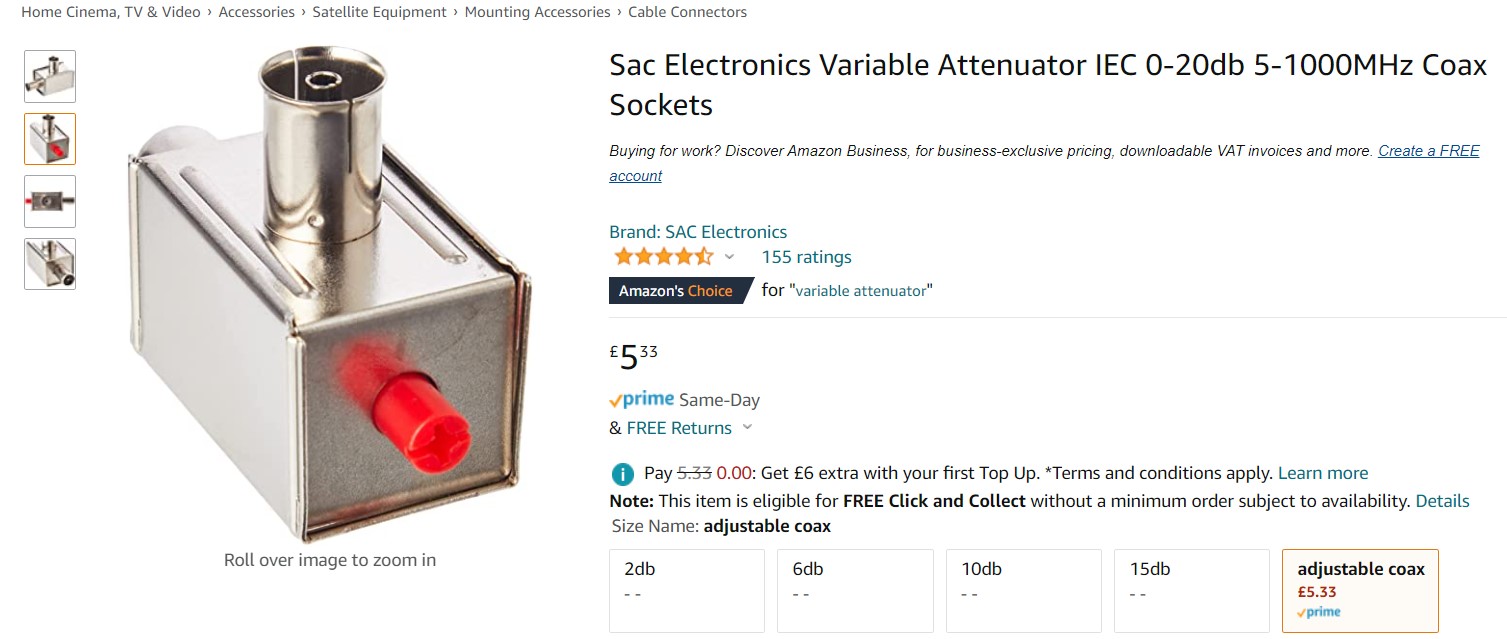
Task: Select the third product thumbnail in sidebar
Action: 49,201
